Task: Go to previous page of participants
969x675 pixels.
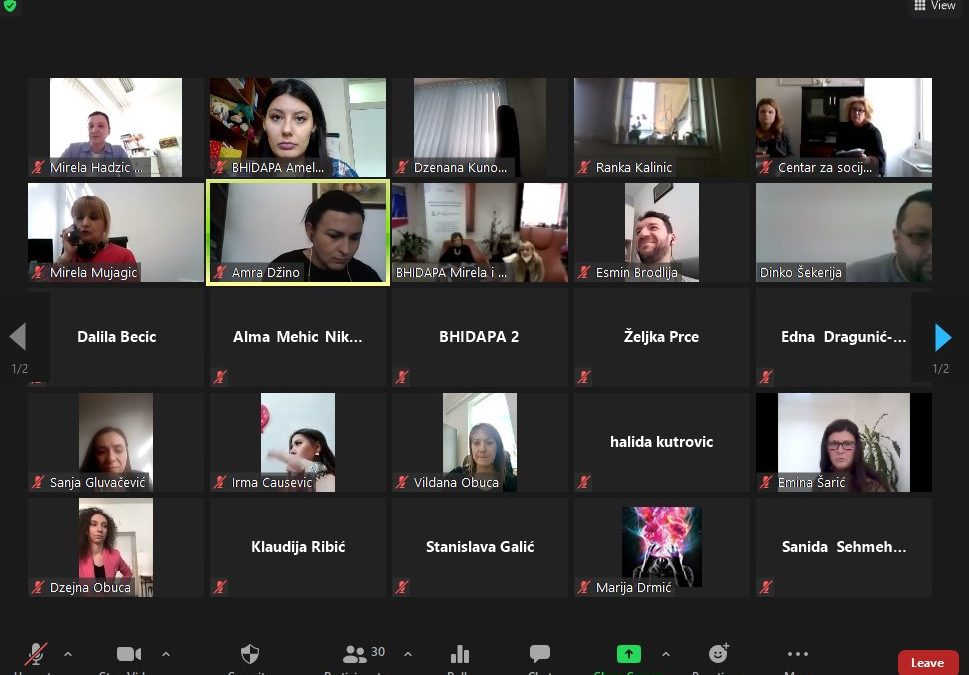Action: pyautogui.click(x=18, y=338)
